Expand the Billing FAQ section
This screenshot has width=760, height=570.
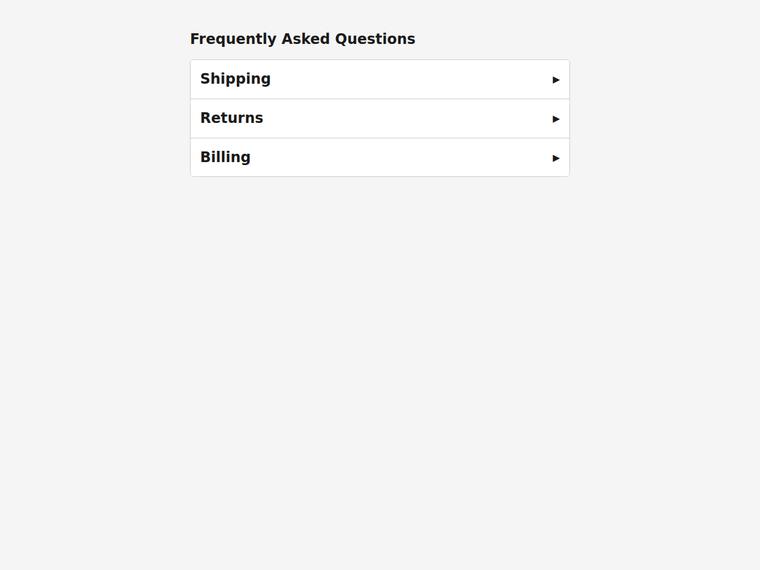pyautogui.click(x=380, y=158)
